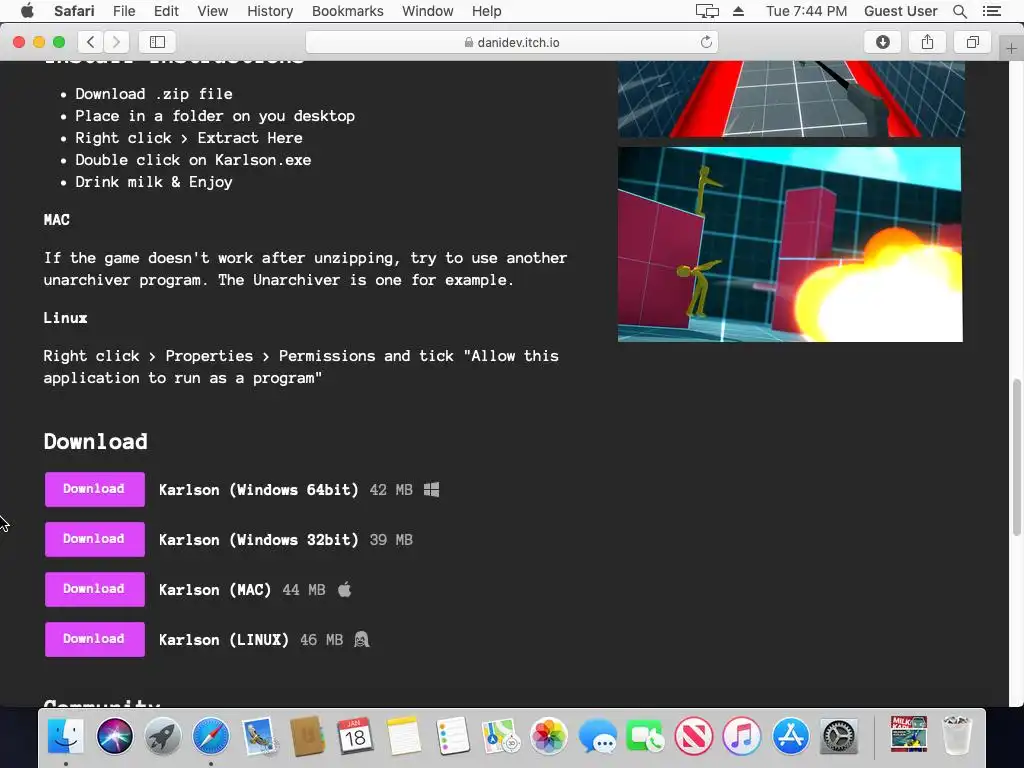This screenshot has height=768, width=1024.
Task: Download Karlson (Windows 64bit)
Action: coord(95,489)
